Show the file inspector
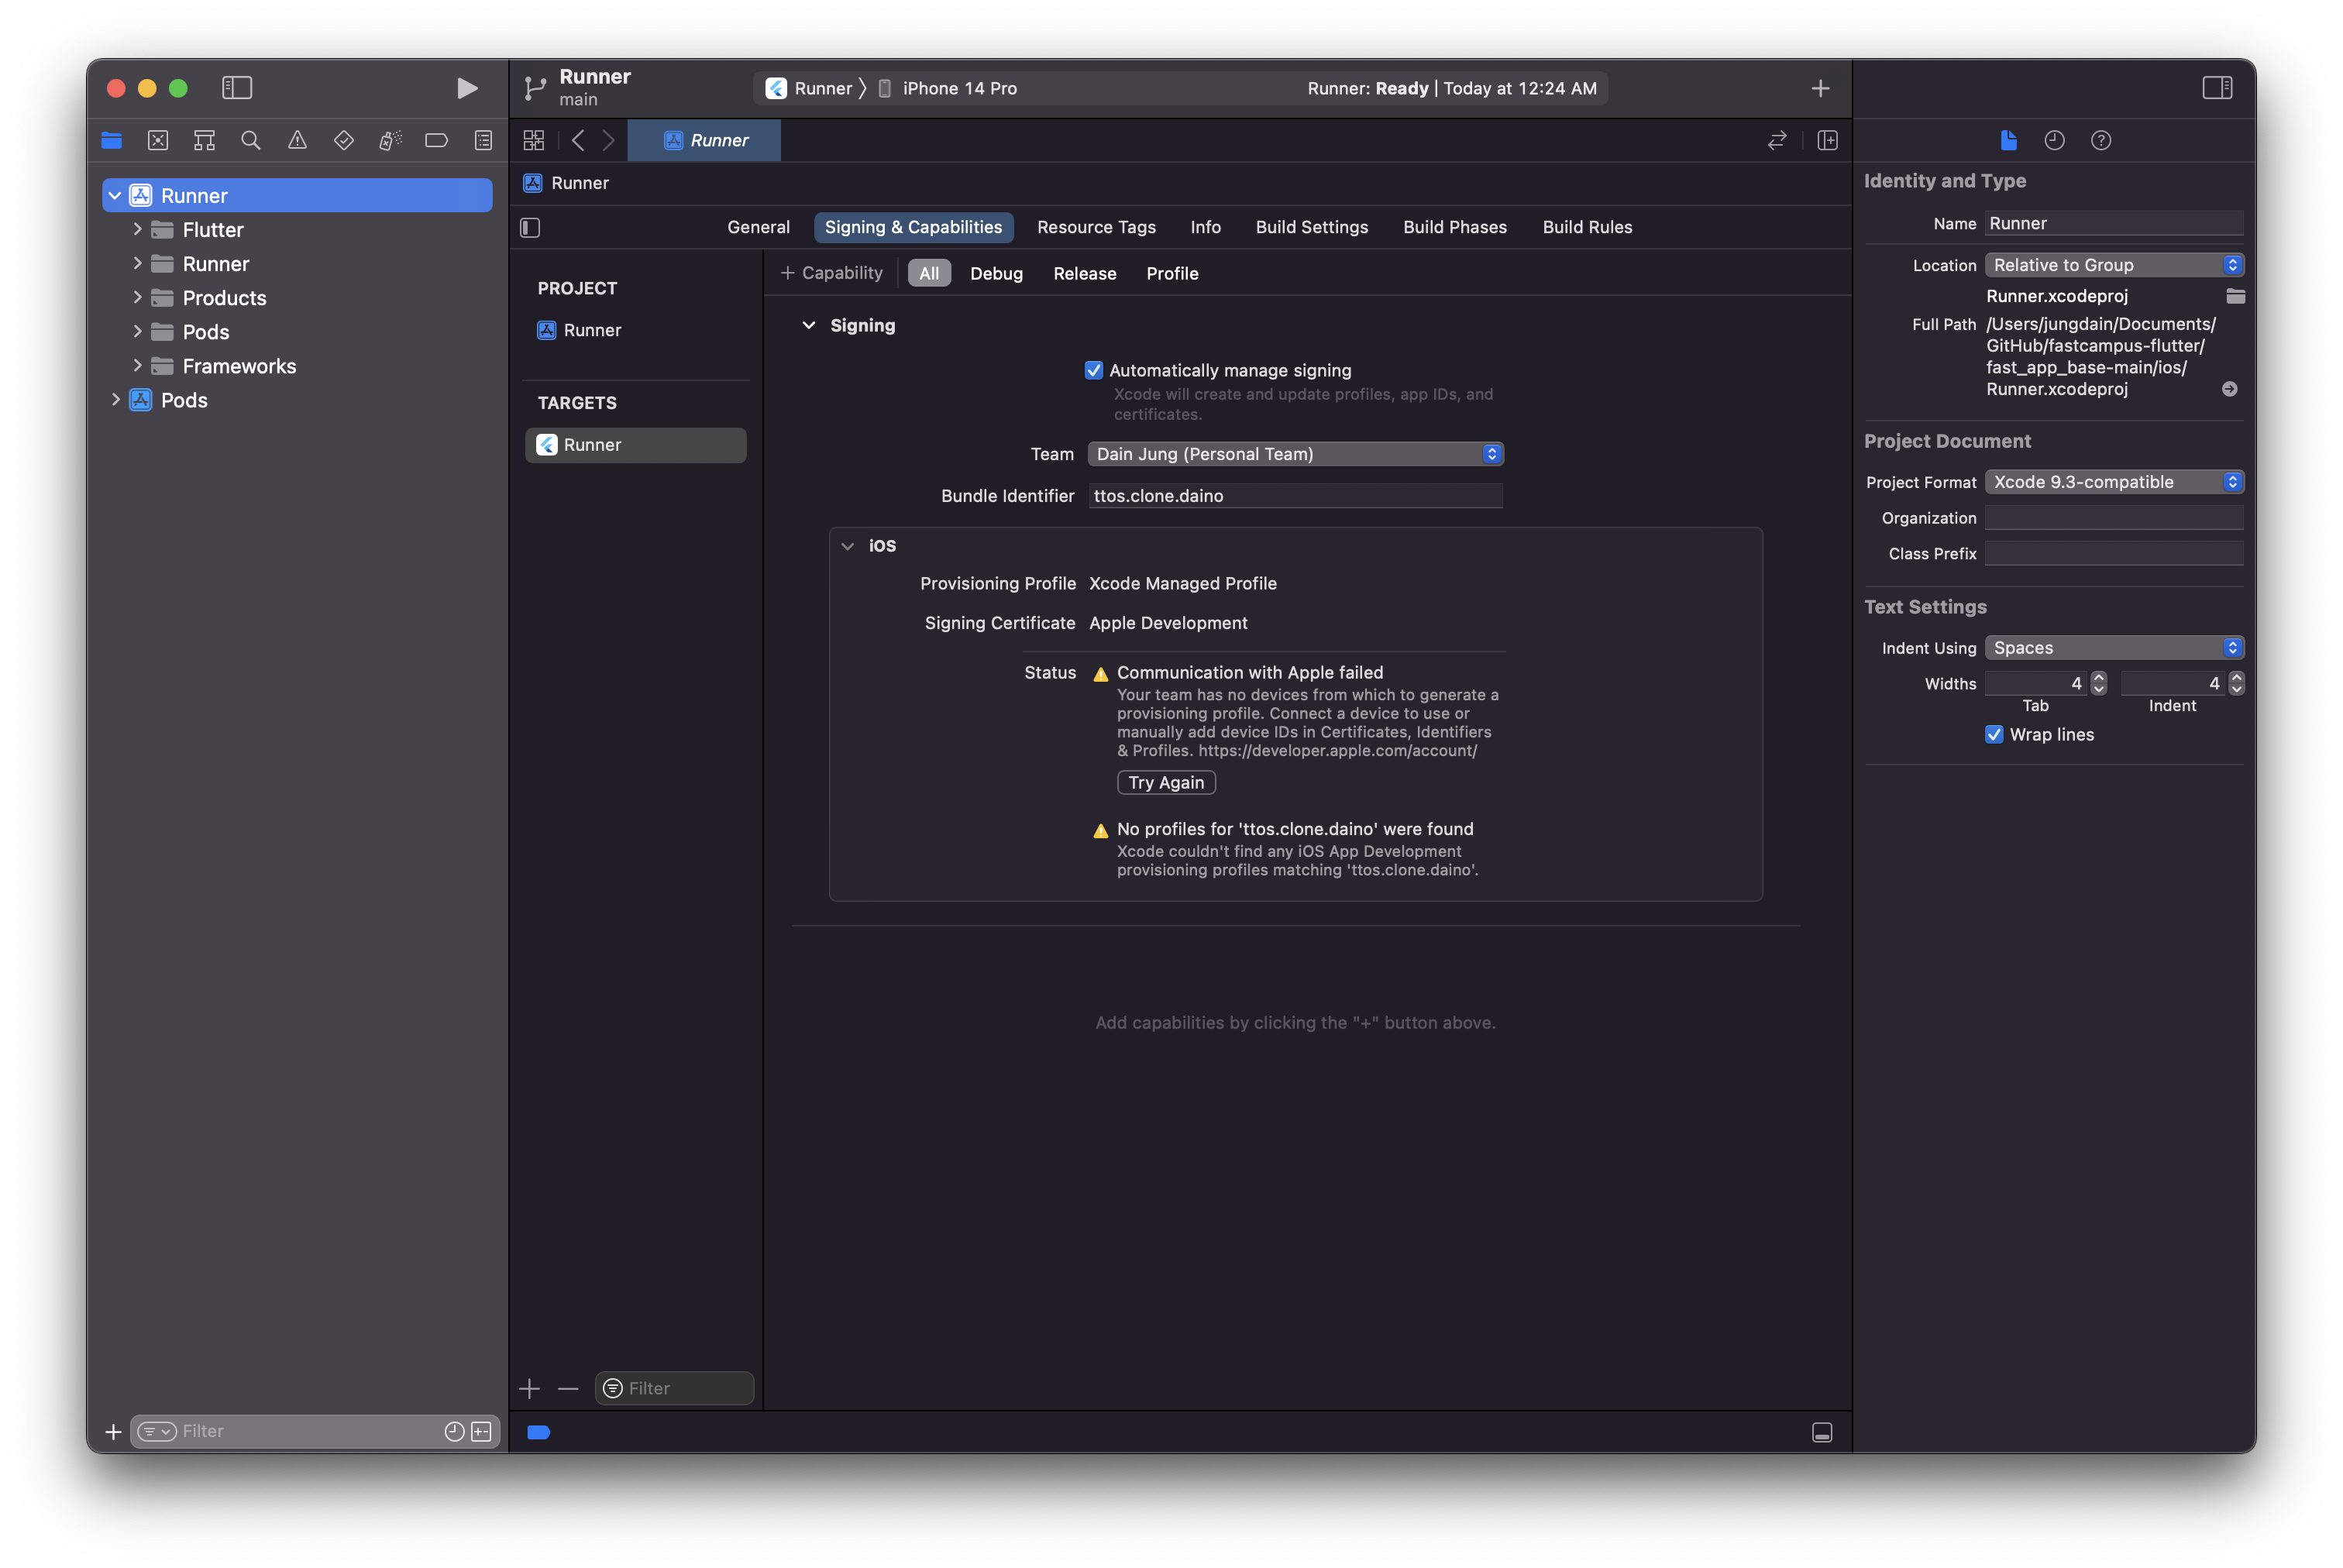The height and width of the screenshot is (1568, 2343). tap(2008, 141)
